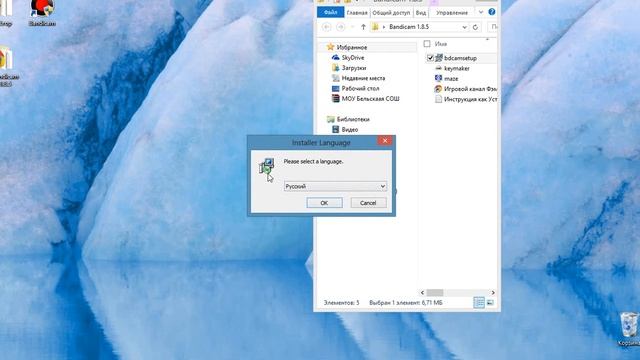
Task: Select the maze file icon
Action: point(439,78)
